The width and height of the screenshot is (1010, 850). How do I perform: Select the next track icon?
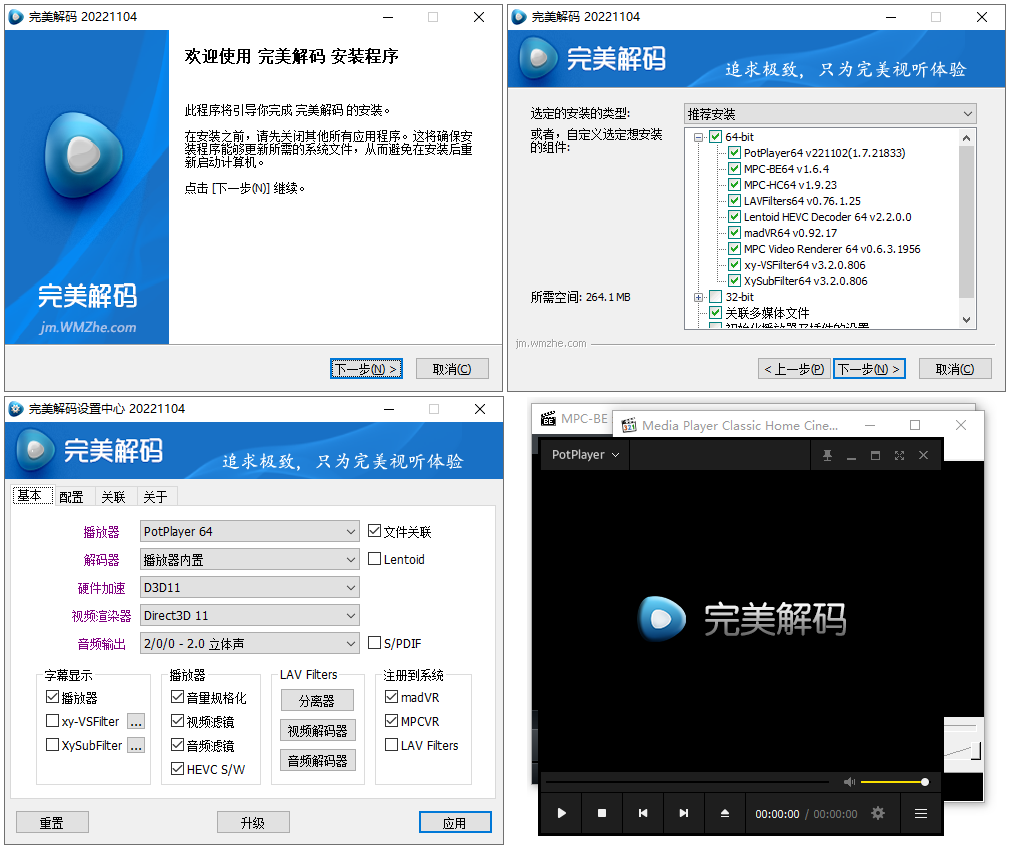pos(684,813)
